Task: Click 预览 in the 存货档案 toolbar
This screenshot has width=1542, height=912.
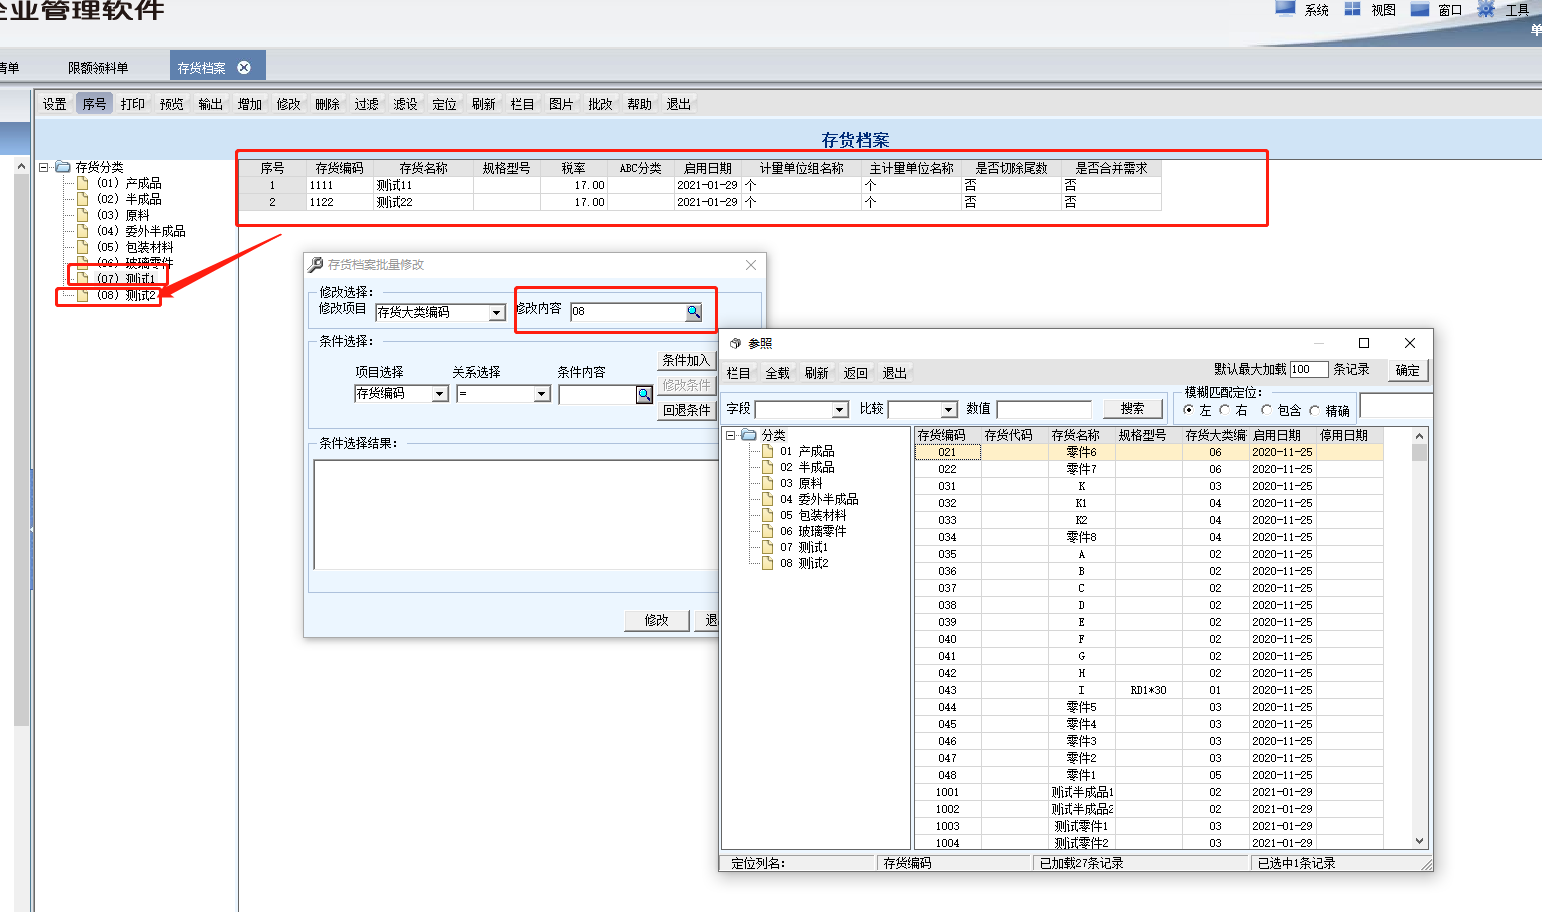Action: 172,104
